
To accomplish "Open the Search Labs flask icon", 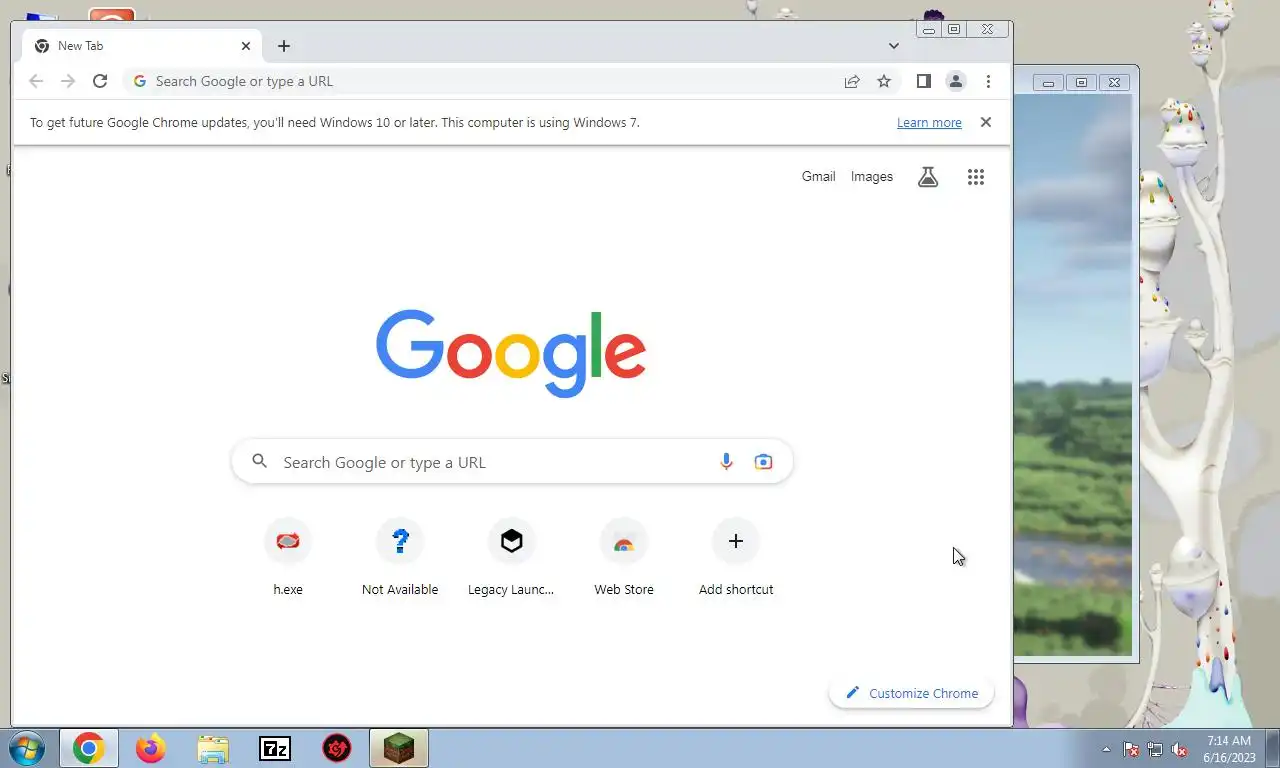I will tap(928, 177).
